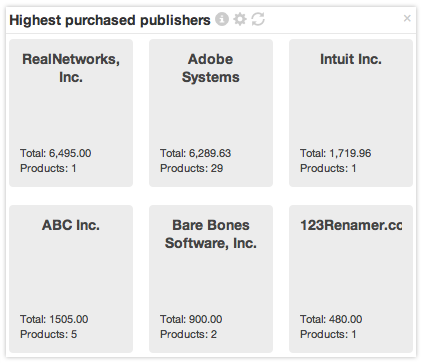The width and height of the screenshot is (421, 363).
Task: Click Products: 5 on the ABC Inc. card
Action: pyautogui.click(x=49, y=334)
